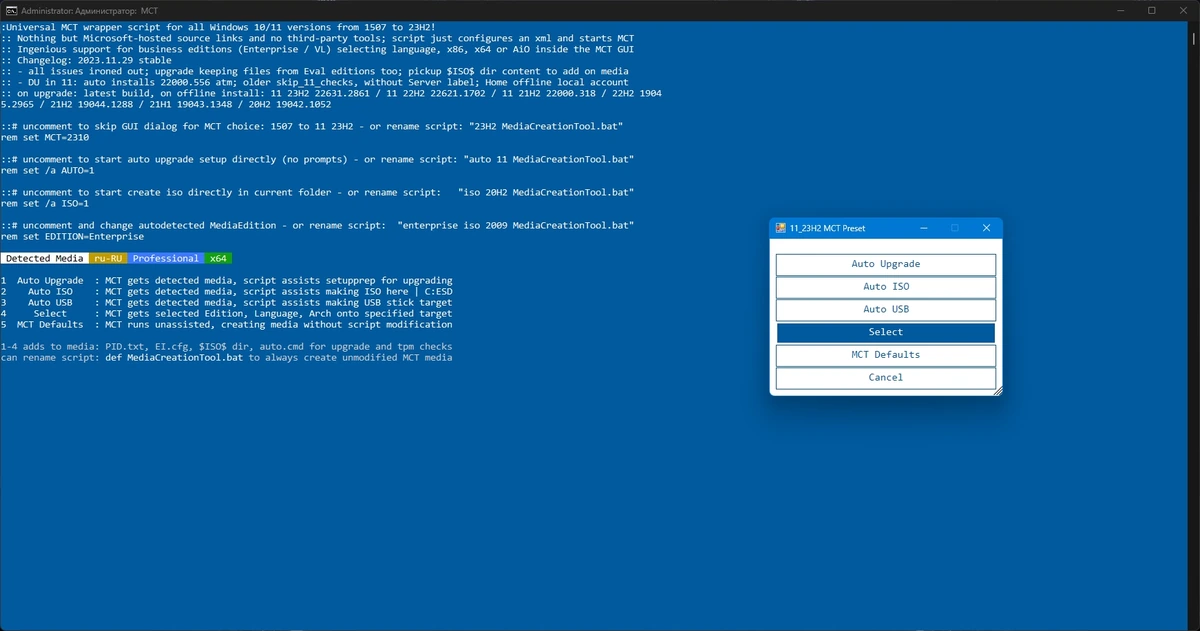Screen dimensions: 1200x631
Task: Click the 11_23H2 MCT Preset title bar text
Action: coord(827,228)
